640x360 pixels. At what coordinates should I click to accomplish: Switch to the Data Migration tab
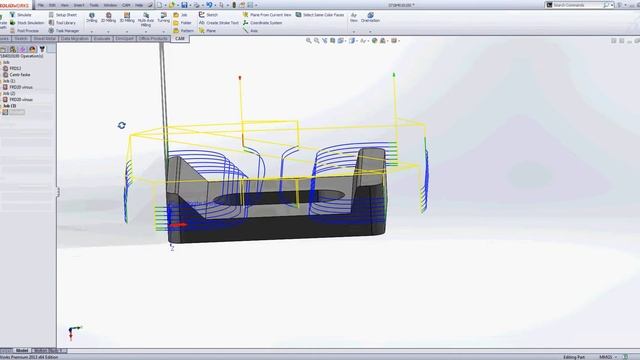click(x=75, y=38)
